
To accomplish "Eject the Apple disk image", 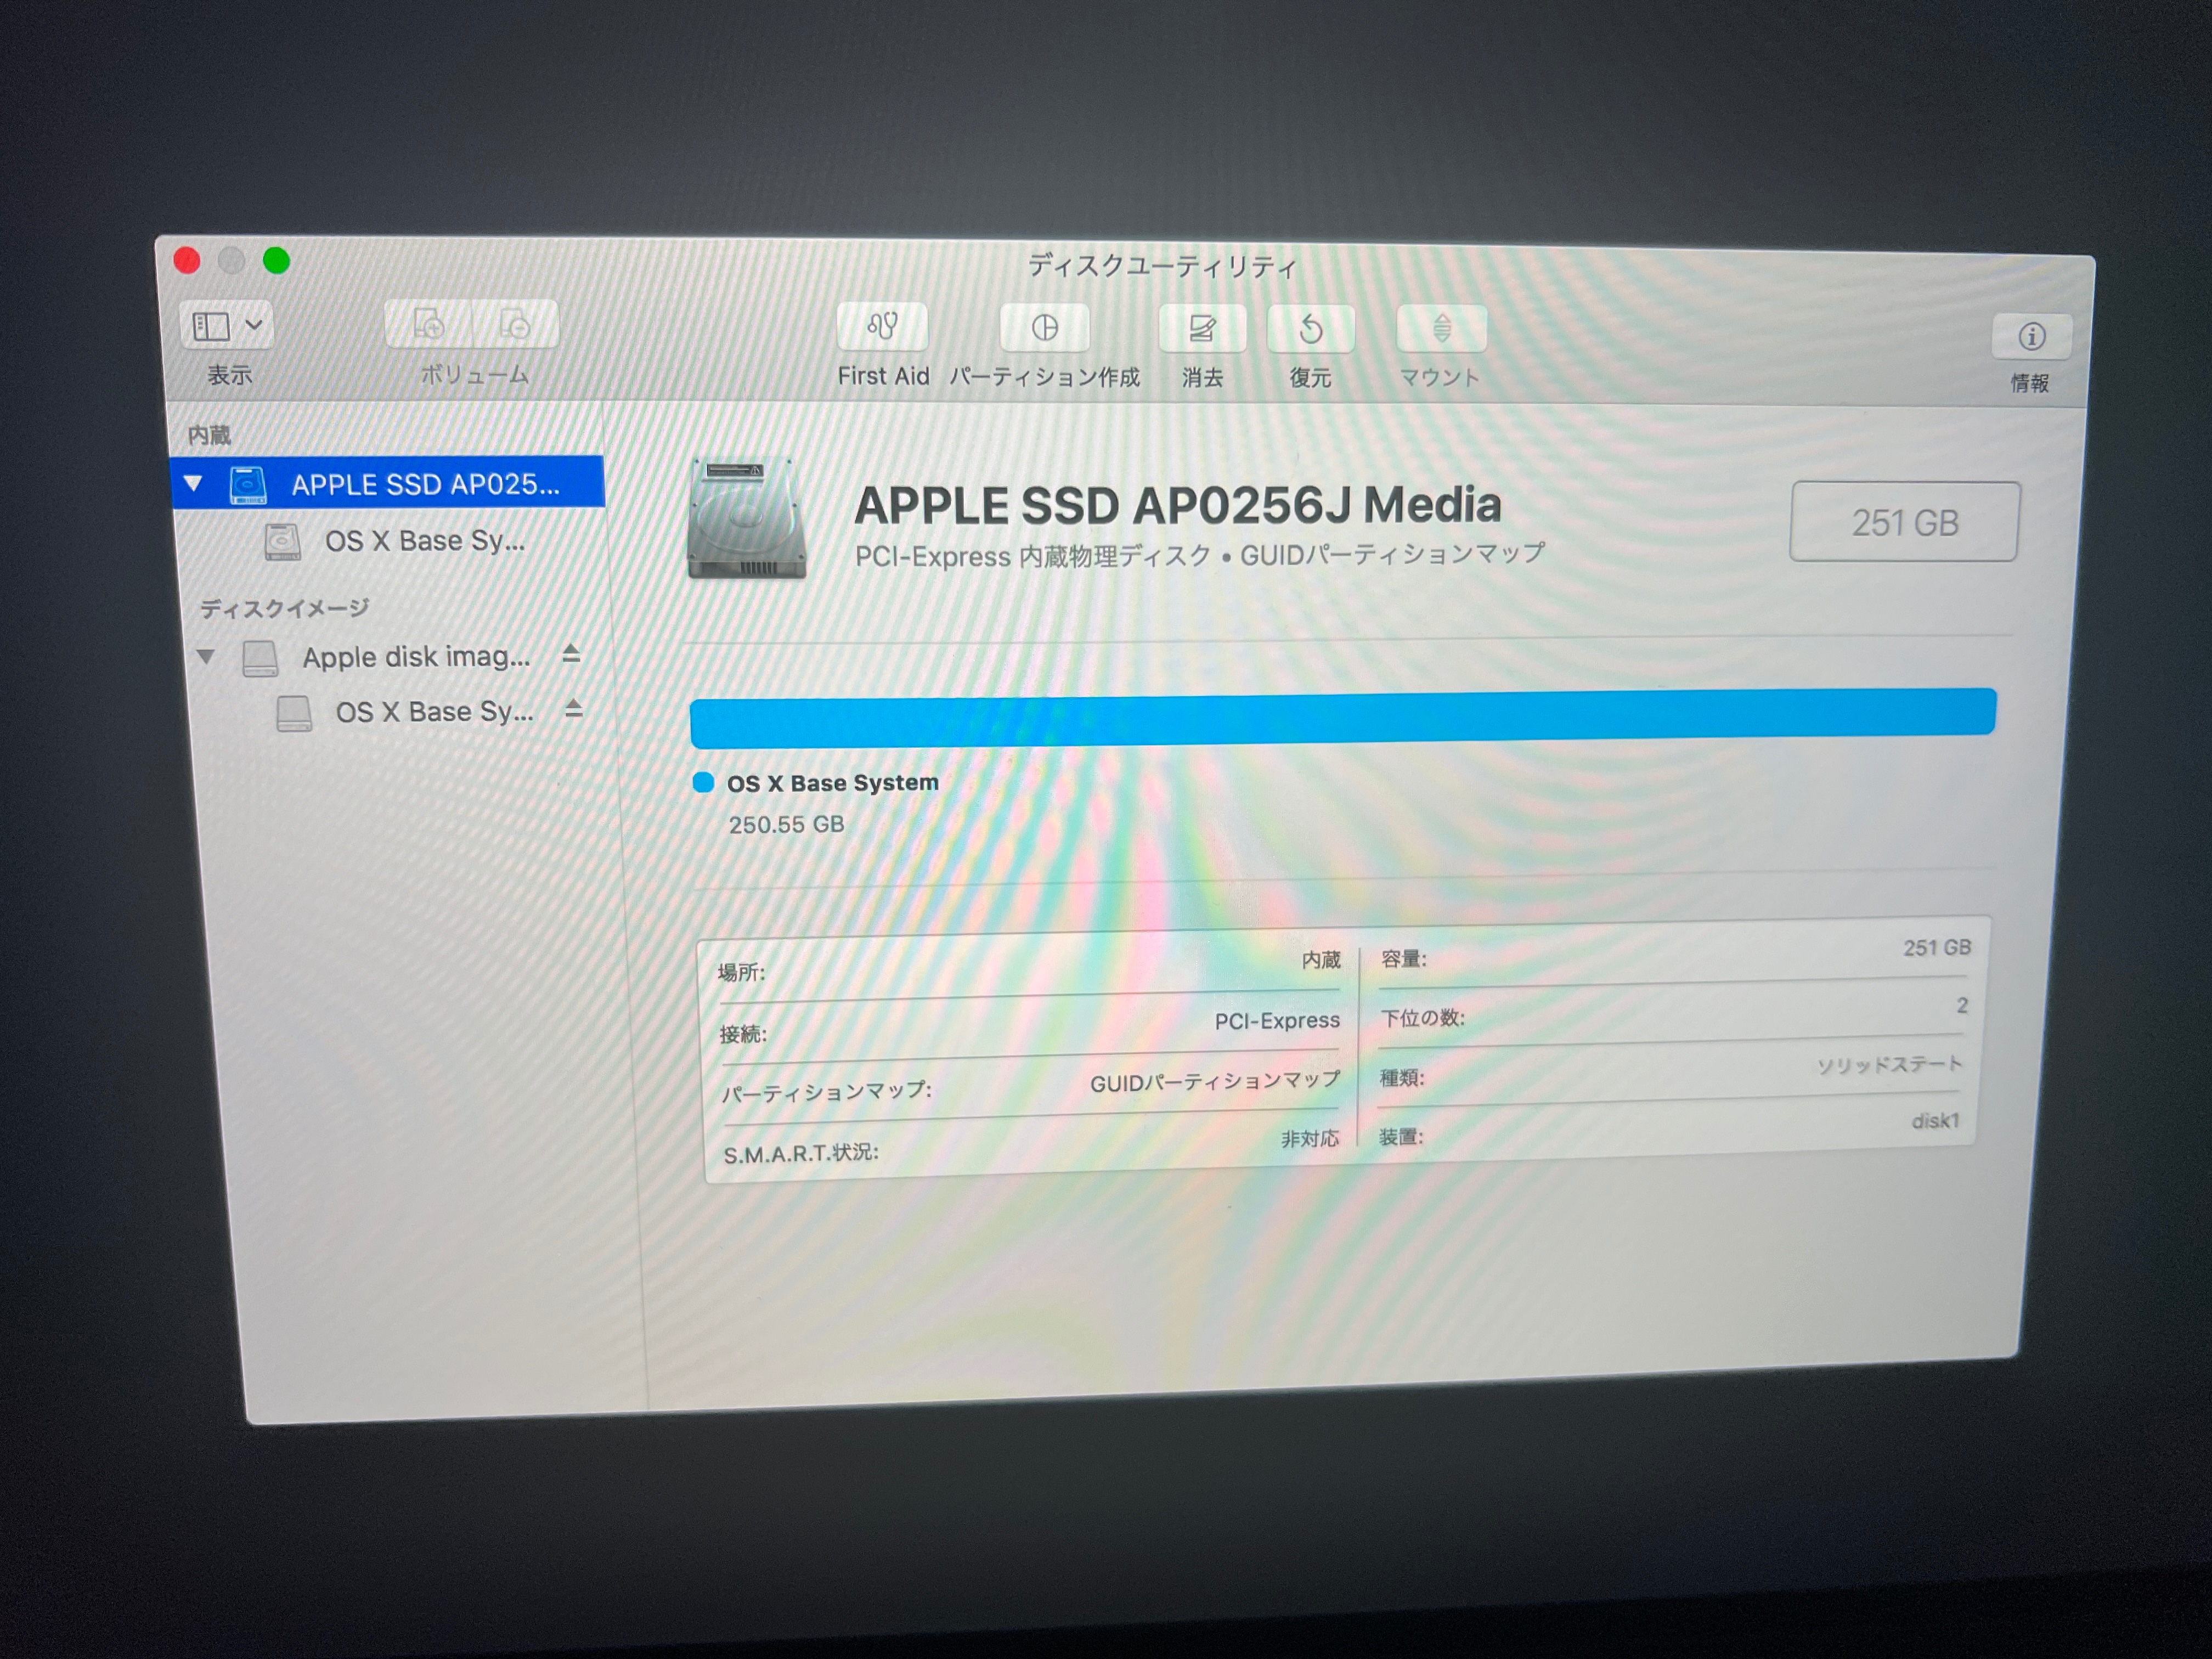I will tap(571, 654).
